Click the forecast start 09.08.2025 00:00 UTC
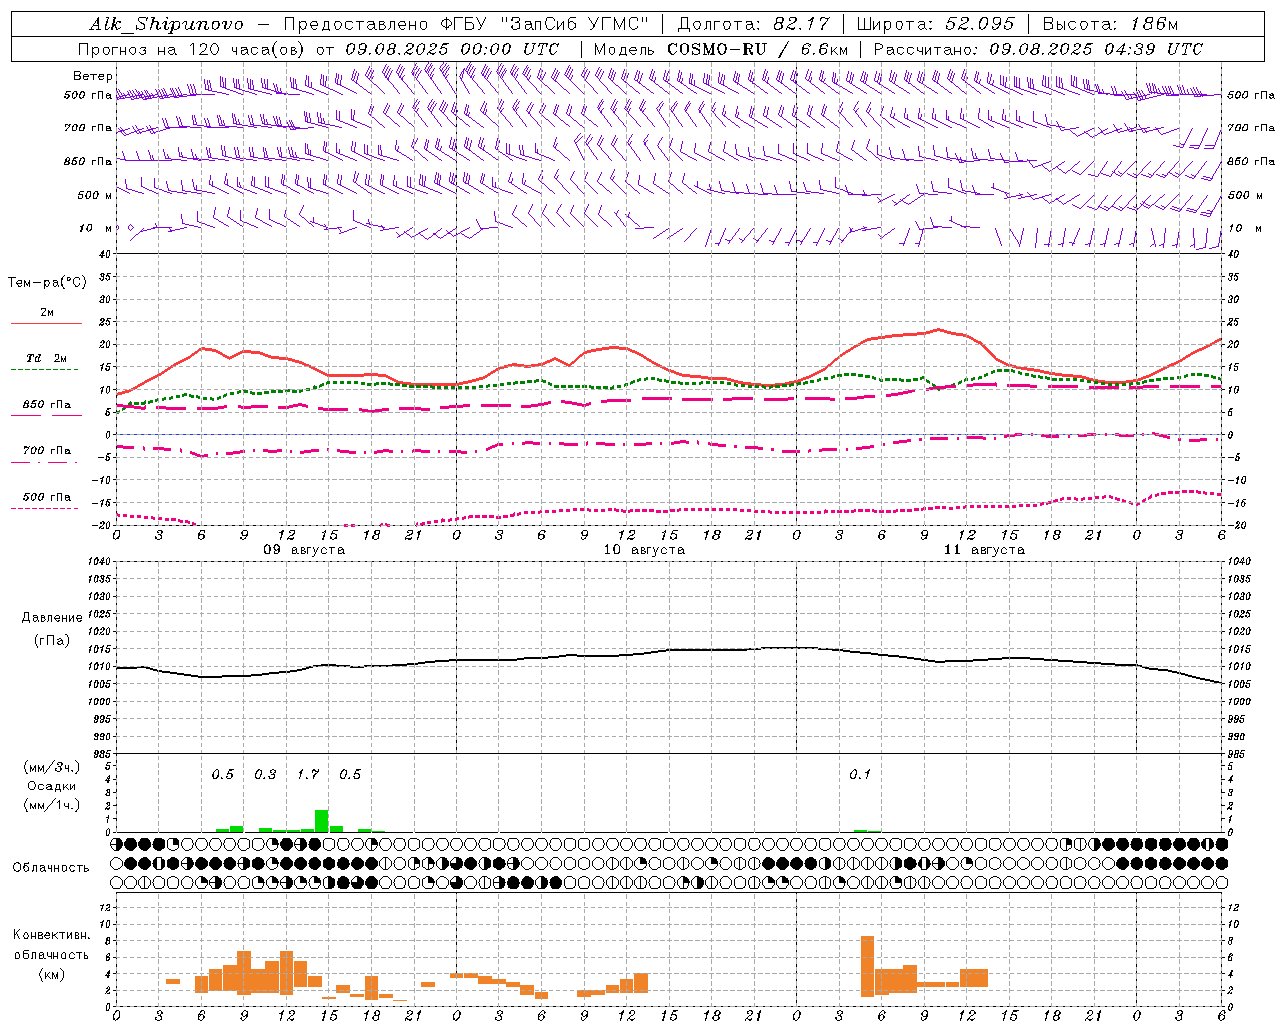This screenshot has height=1024, width=1280. pyautogui.click(x=452, y=49)
